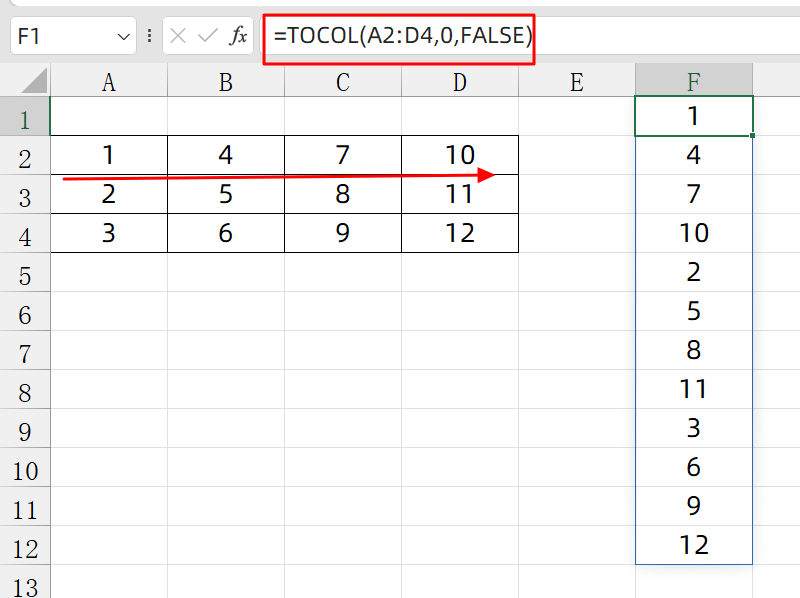Image resolution: width=800 pixels, height=598 pixels.
Task: Click cell F5 containing 2
Action: pos(694,272)
